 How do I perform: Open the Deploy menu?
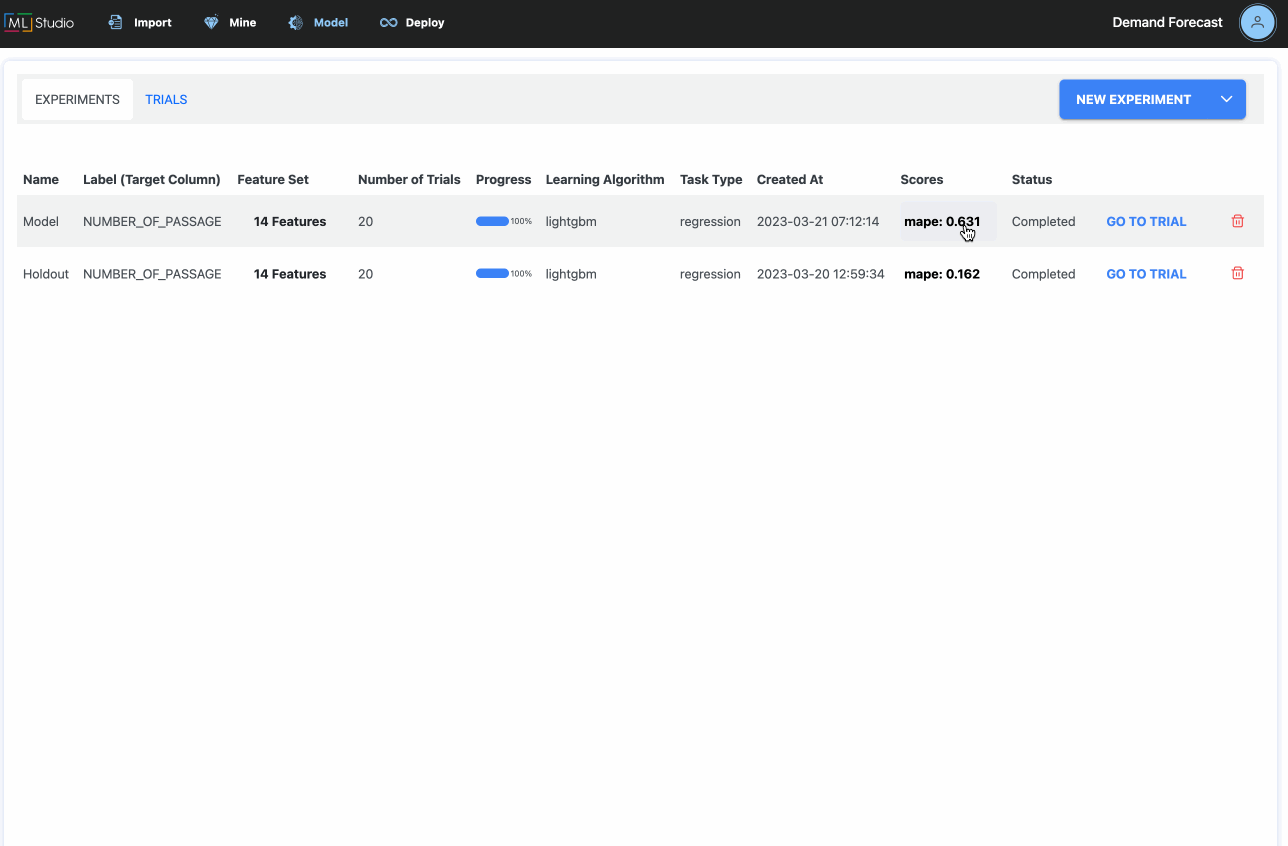[412, 22]
